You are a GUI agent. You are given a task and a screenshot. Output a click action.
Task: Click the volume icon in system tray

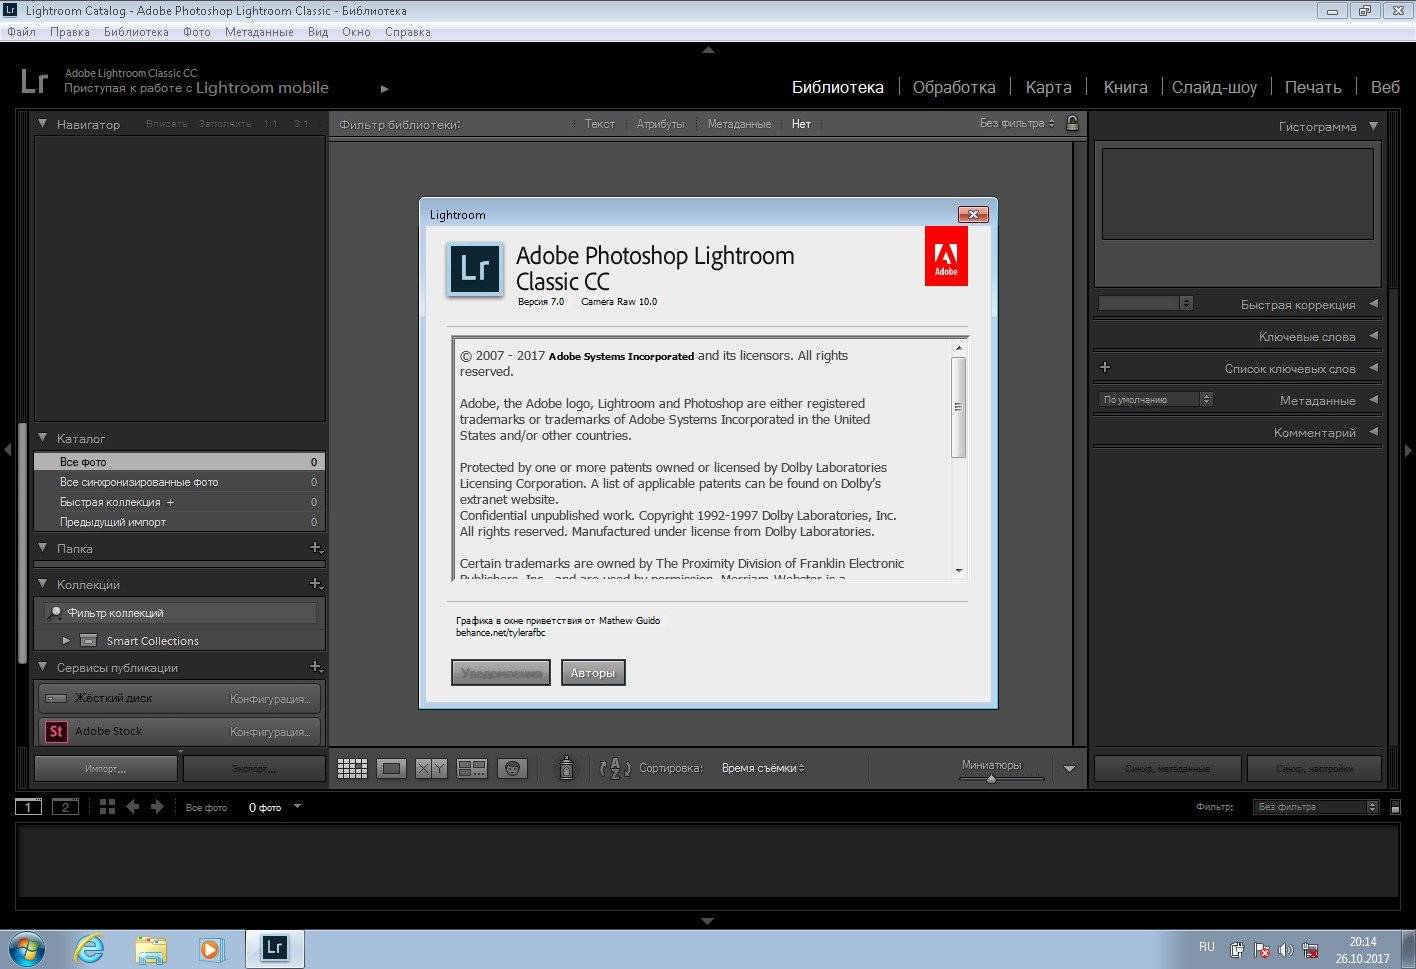point(1285,950)
